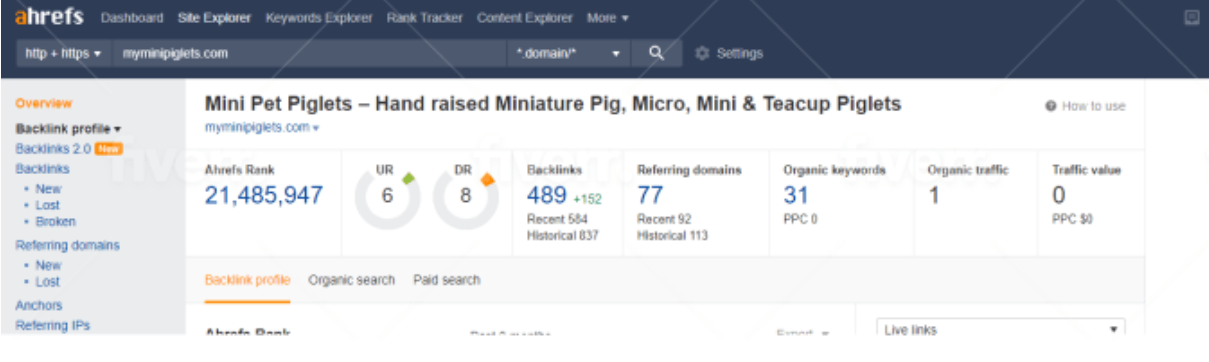1209x362 pixels.
Task: Click the notification icon at top right
Action: 1191,17
